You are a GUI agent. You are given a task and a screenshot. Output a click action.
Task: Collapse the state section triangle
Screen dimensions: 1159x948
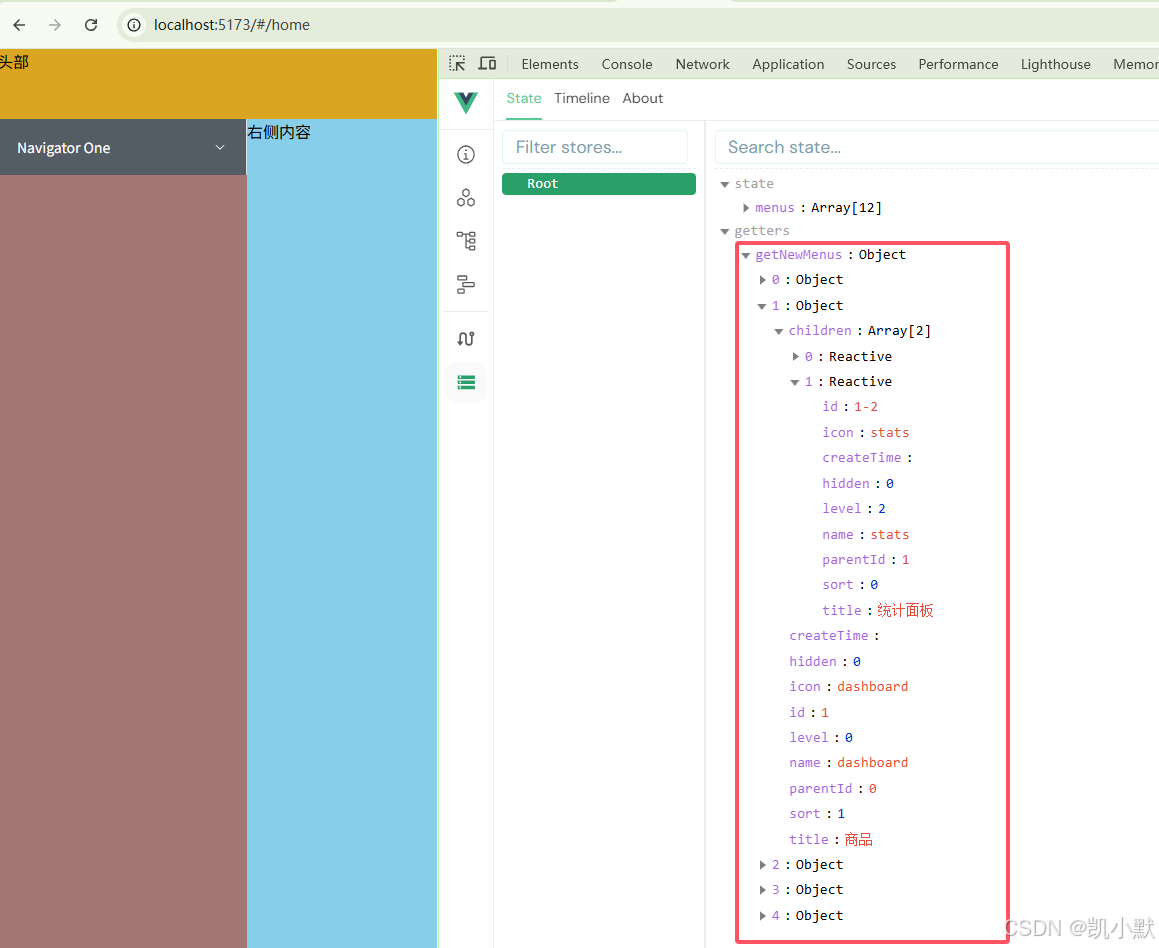[725, 184]
